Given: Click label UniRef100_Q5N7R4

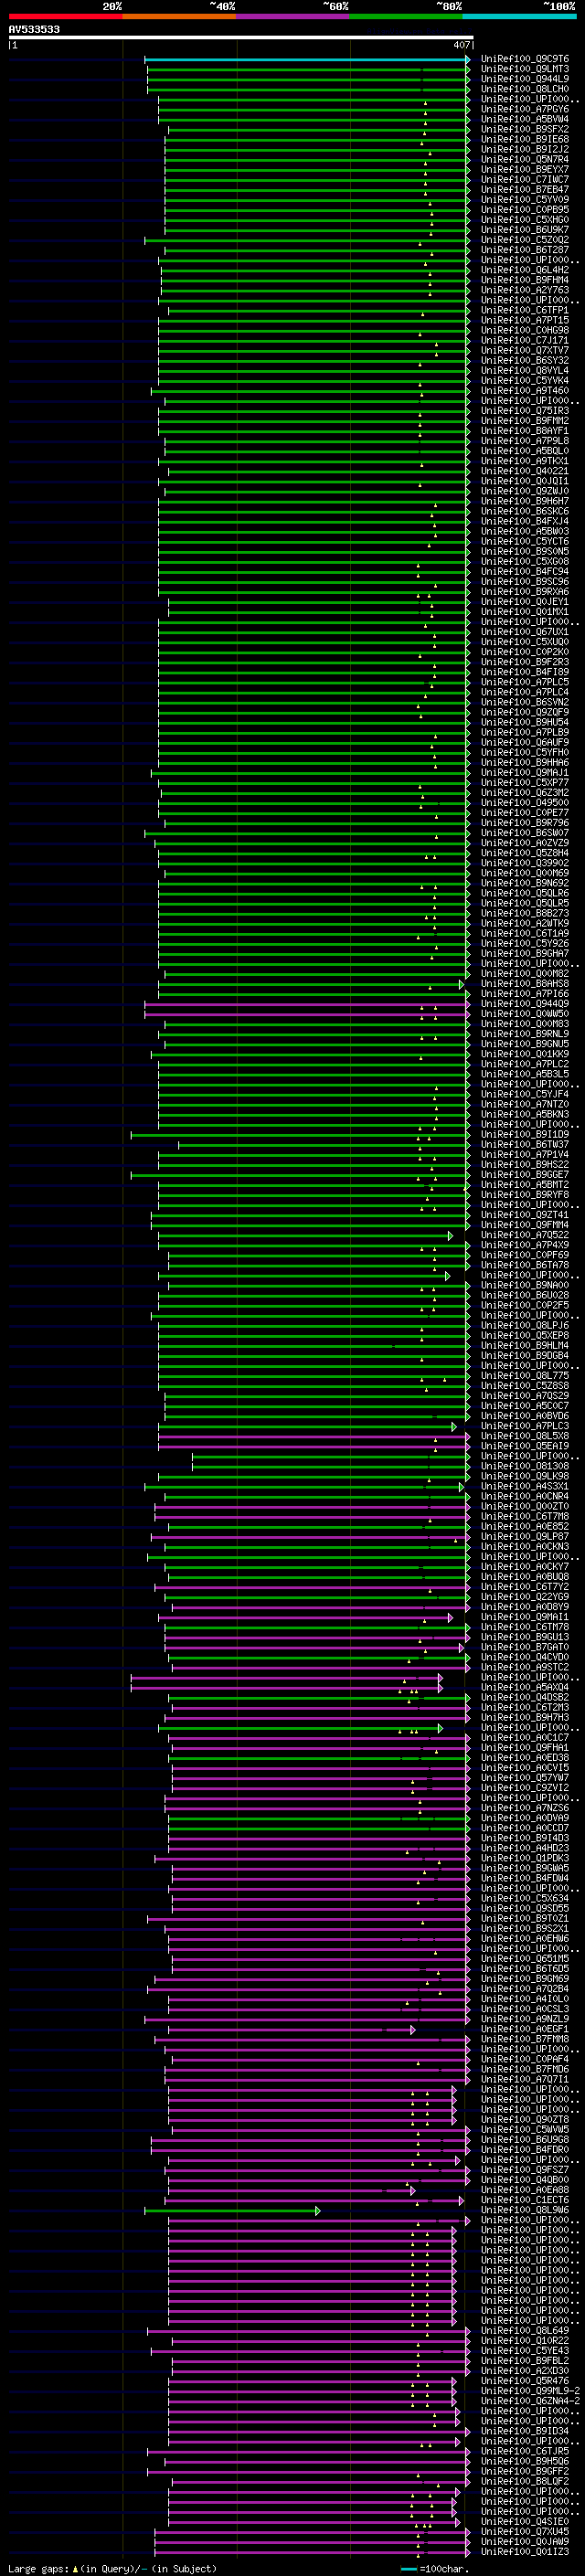Looking at the screenshot, I should [525, 159].
